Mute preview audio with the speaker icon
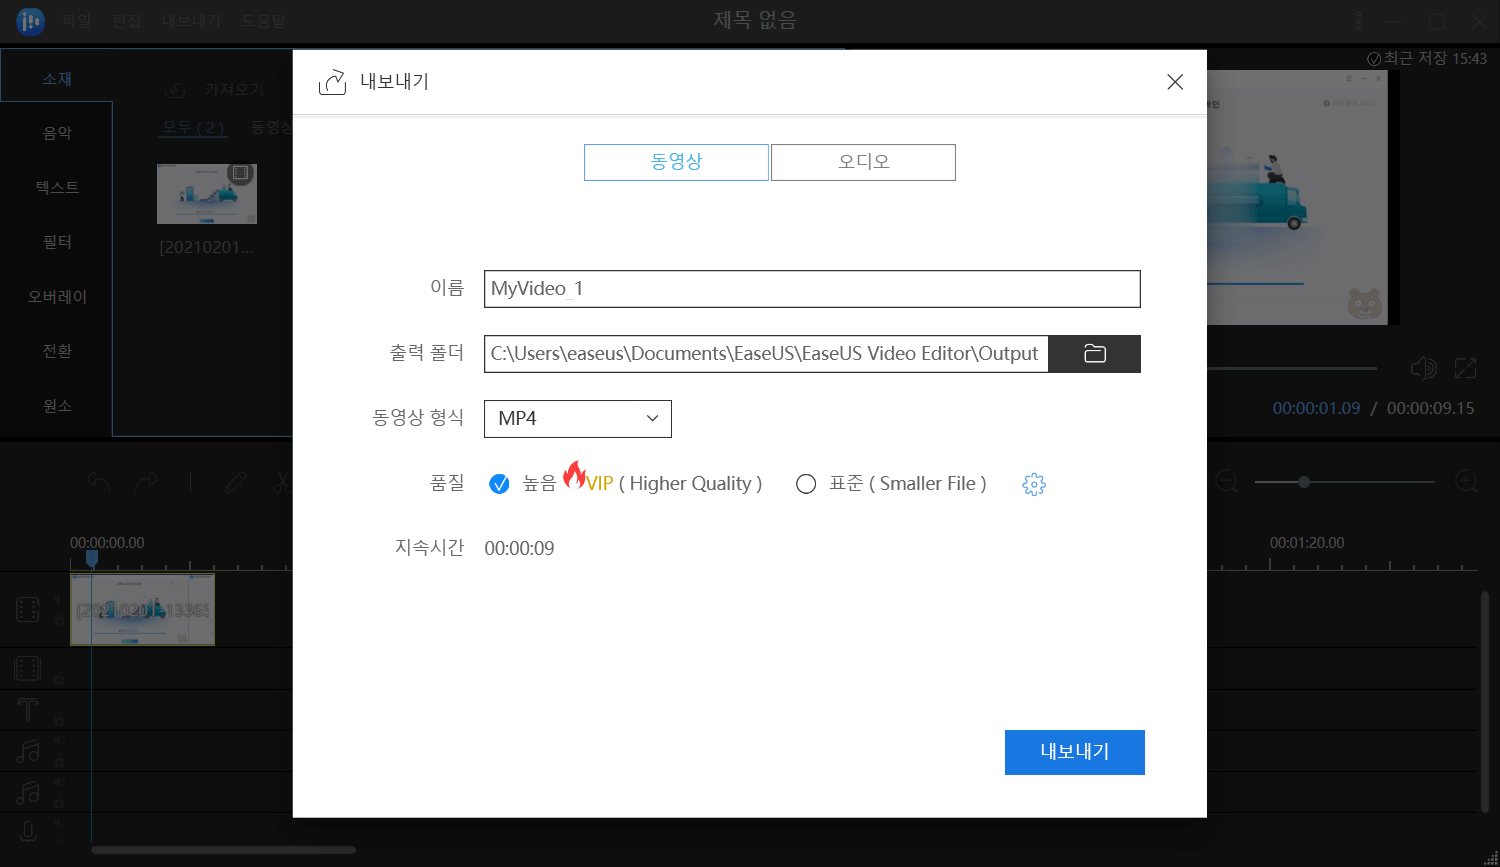 pos(1423,367)
